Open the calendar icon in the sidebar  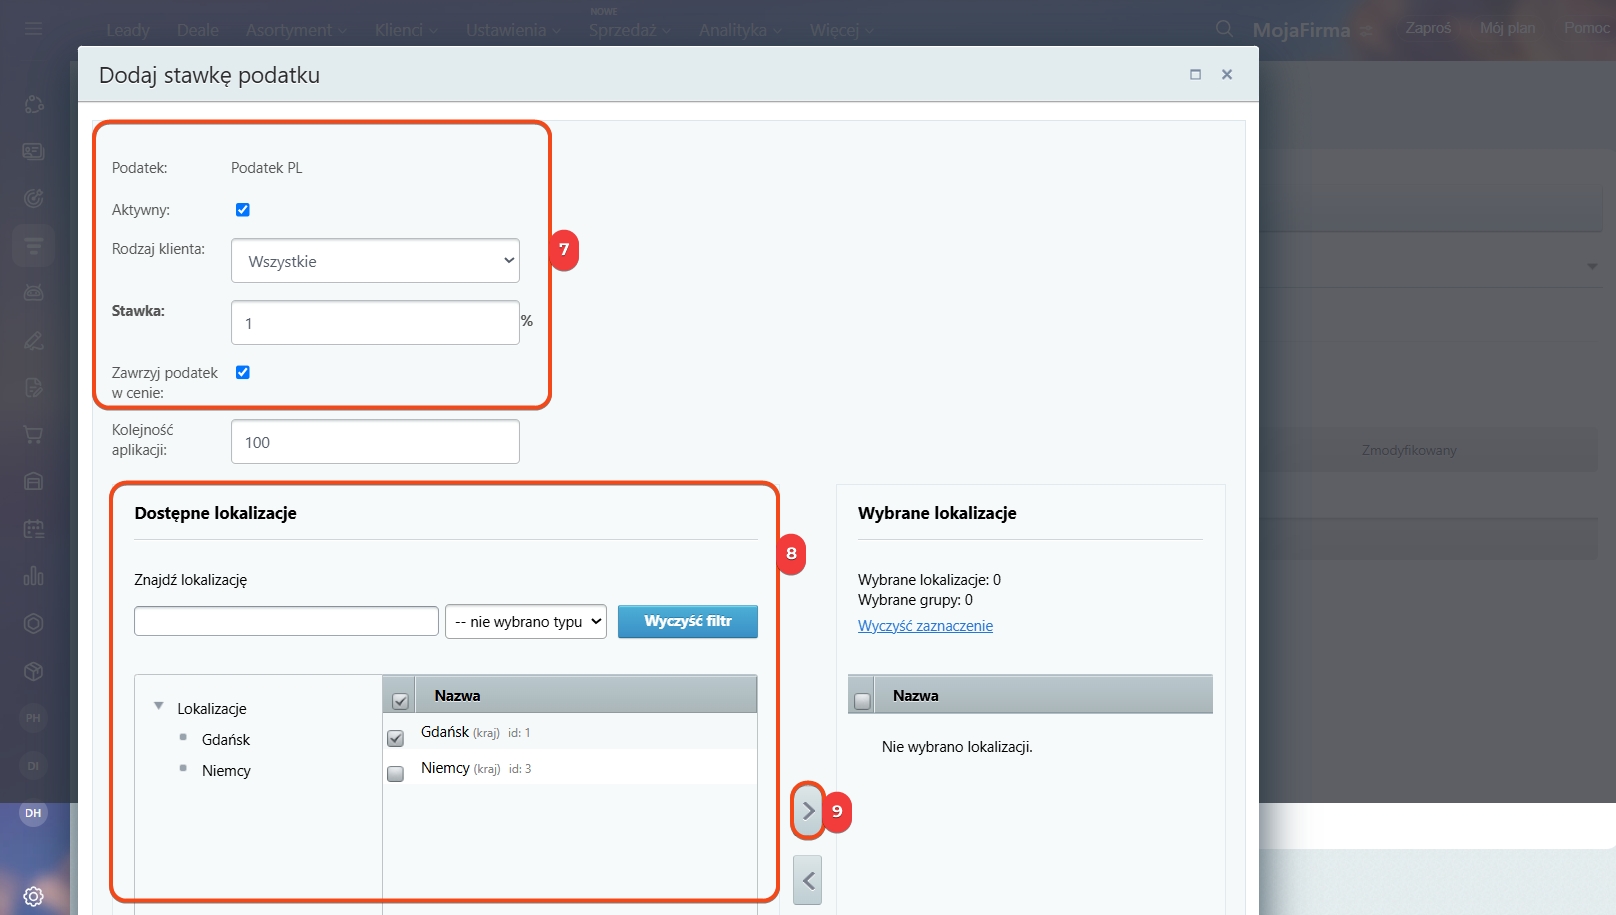(x=33, y=529)
